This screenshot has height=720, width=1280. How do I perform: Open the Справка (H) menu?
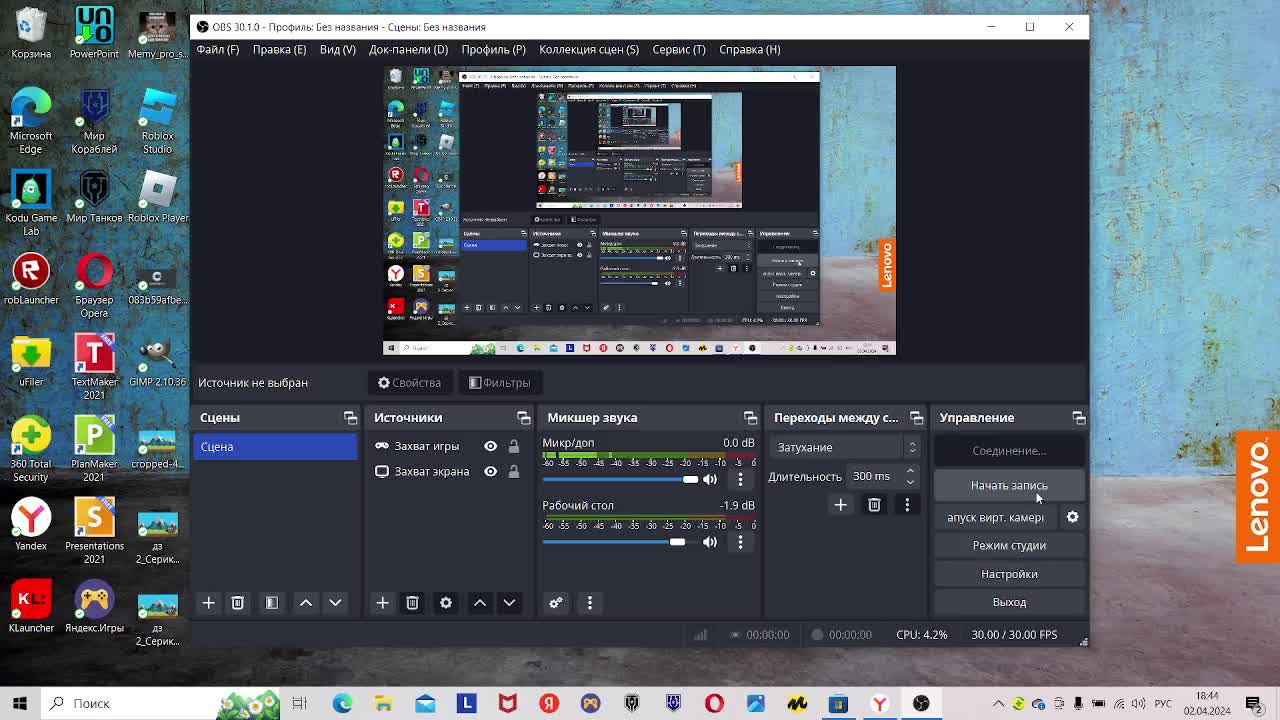pos(750,49)
